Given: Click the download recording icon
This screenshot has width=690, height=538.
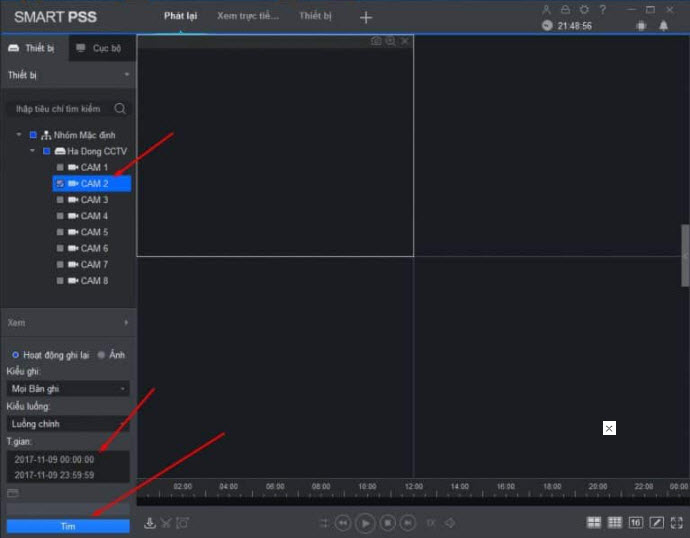Looking at the screenshot, I should coord(150,522).
